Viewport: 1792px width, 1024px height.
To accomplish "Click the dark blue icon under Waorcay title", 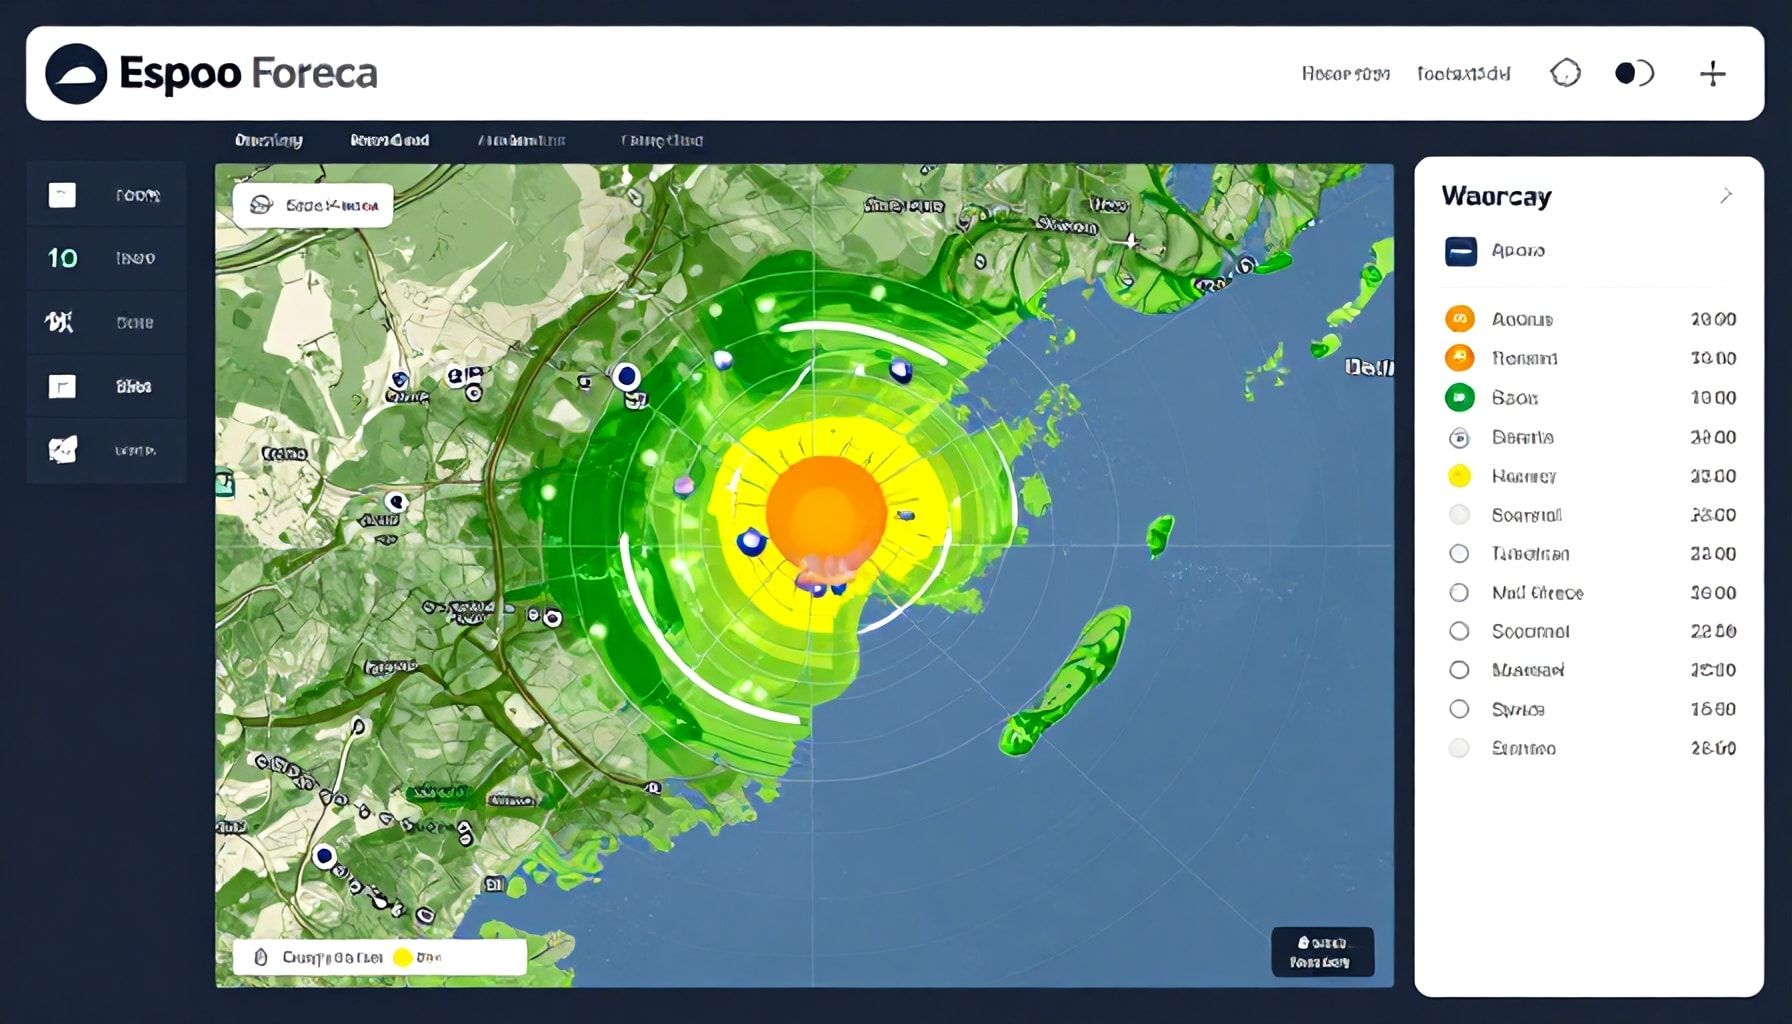I will (1460, 251).
